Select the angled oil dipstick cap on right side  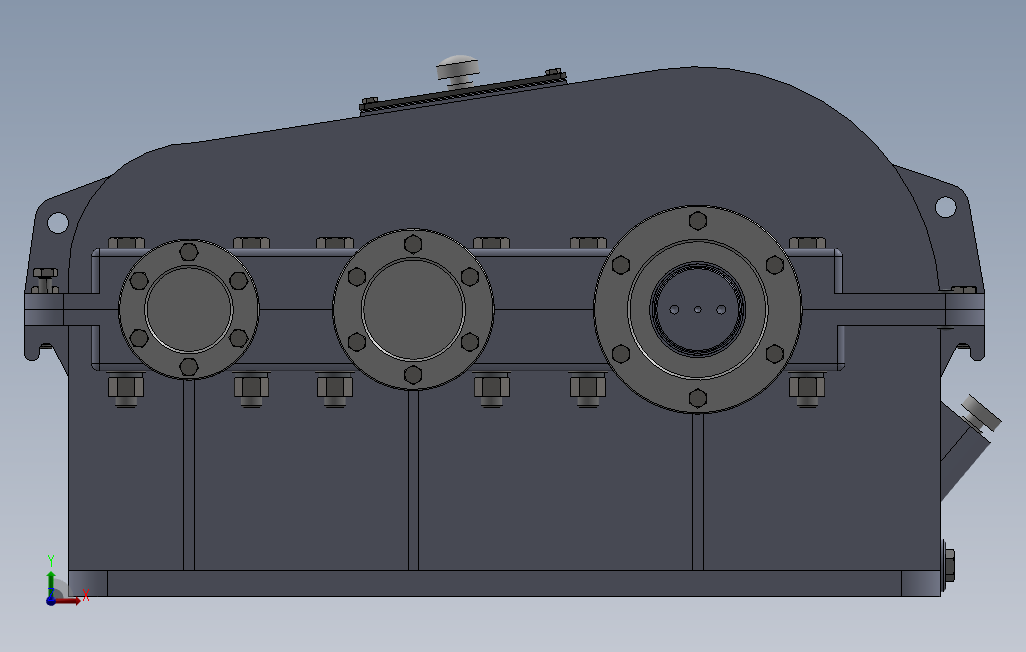pos(981,414)
